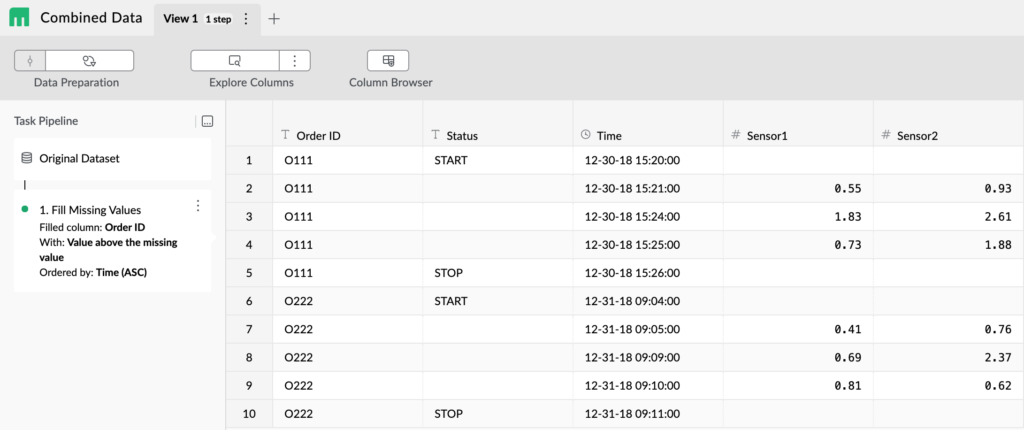Click time cell 12-30-18 15:24:00
This screenshot has height=430, width=1024.
(x=648, y=216)
